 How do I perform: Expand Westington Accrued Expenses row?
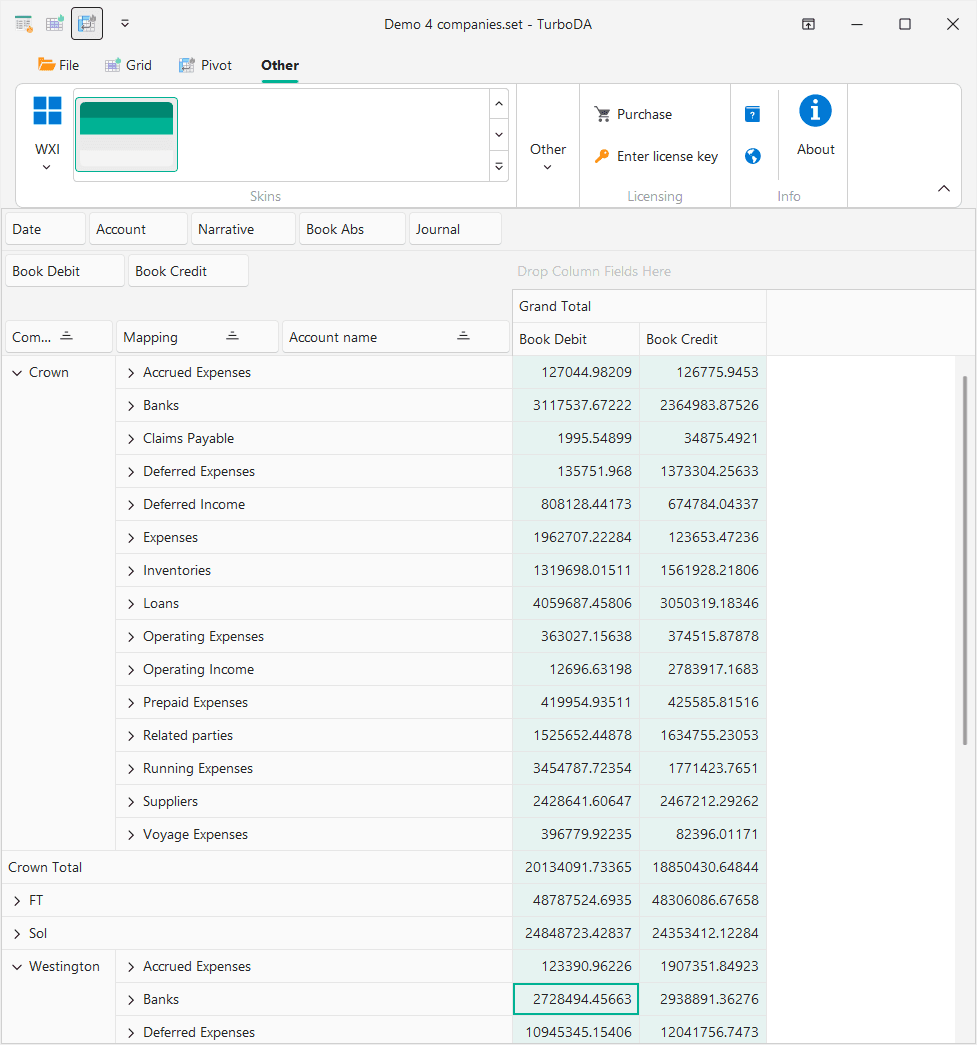coord(131,967)
